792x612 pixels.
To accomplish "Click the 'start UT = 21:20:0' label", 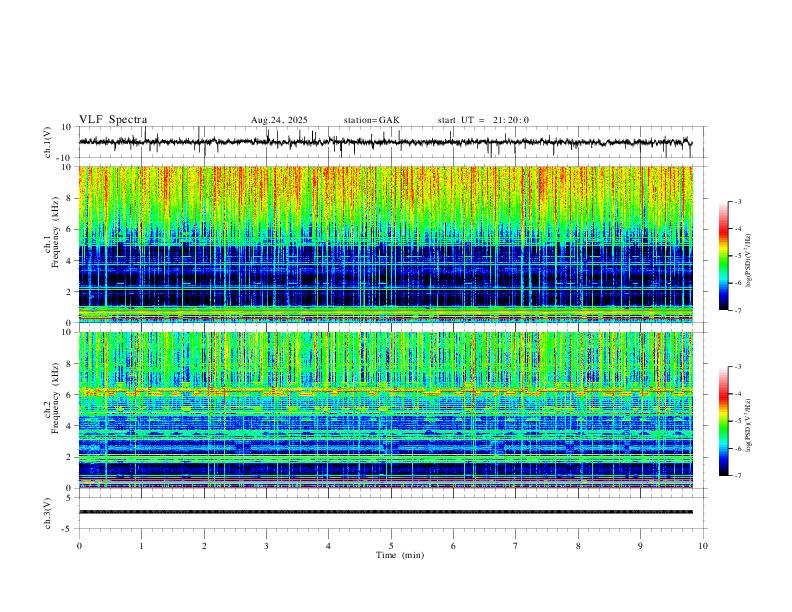I will point(483,120).
